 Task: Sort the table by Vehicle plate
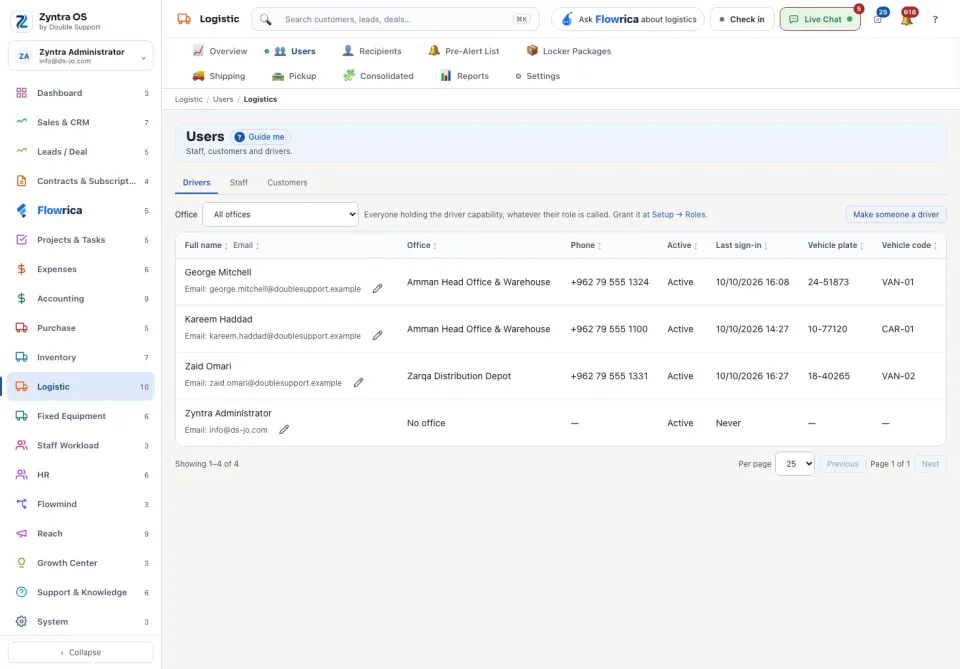tap(835, 245)
